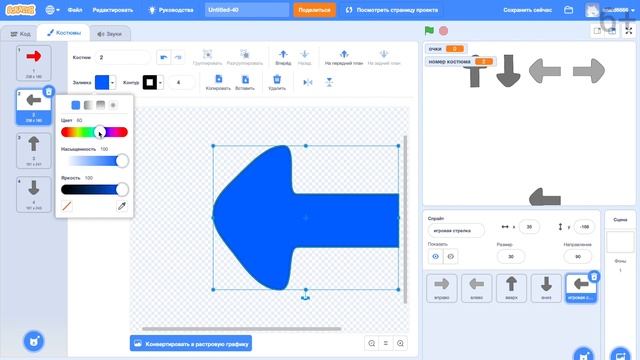The image size is (640, 360).
Task: Open the Файл menu
Action: 75,10
